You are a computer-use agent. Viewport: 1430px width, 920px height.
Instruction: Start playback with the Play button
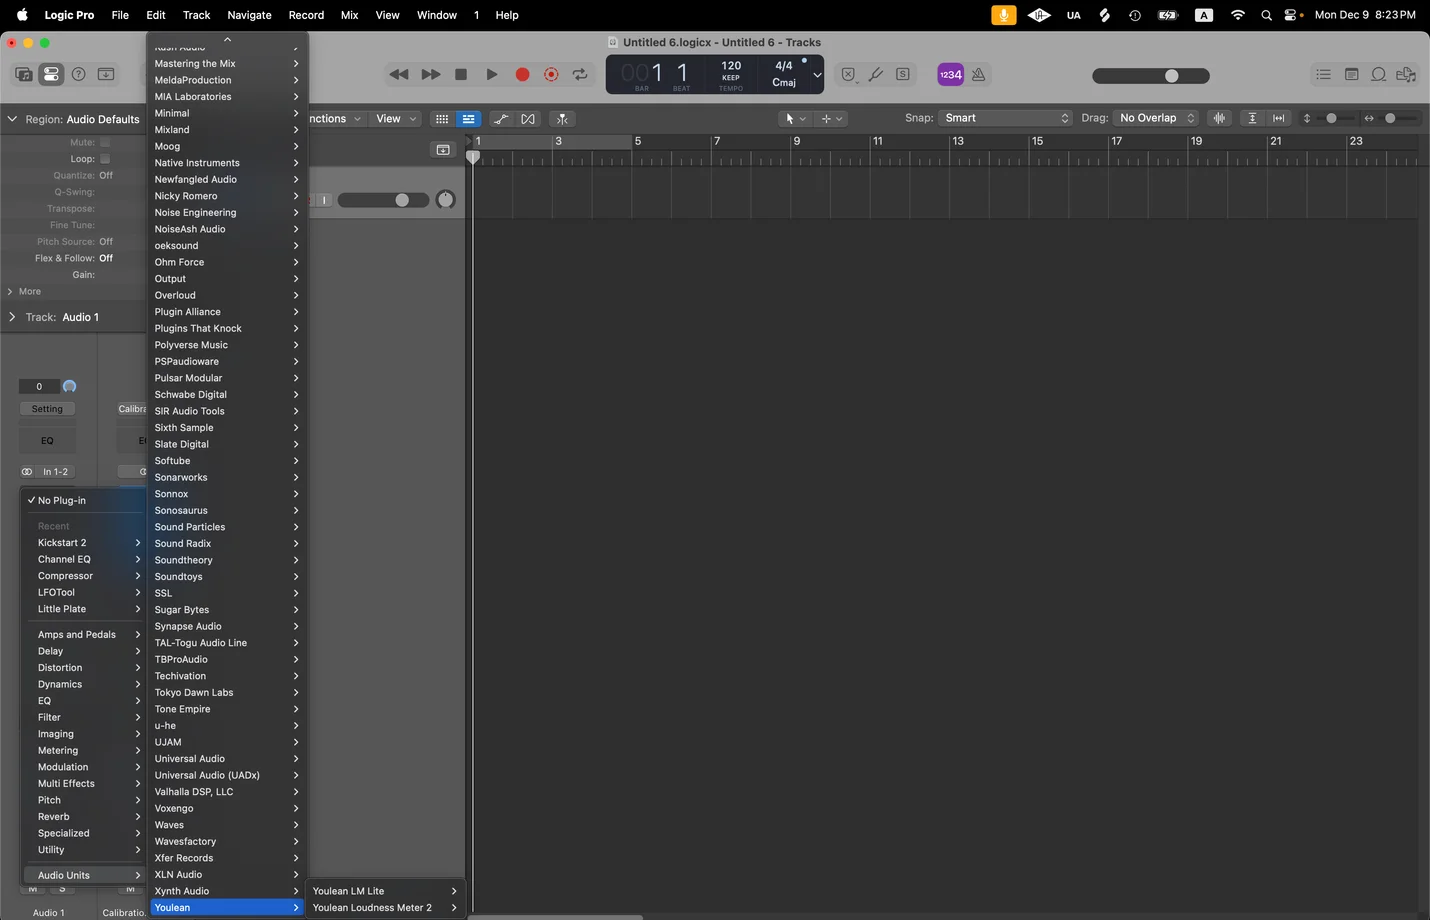[x=492, y=75]
